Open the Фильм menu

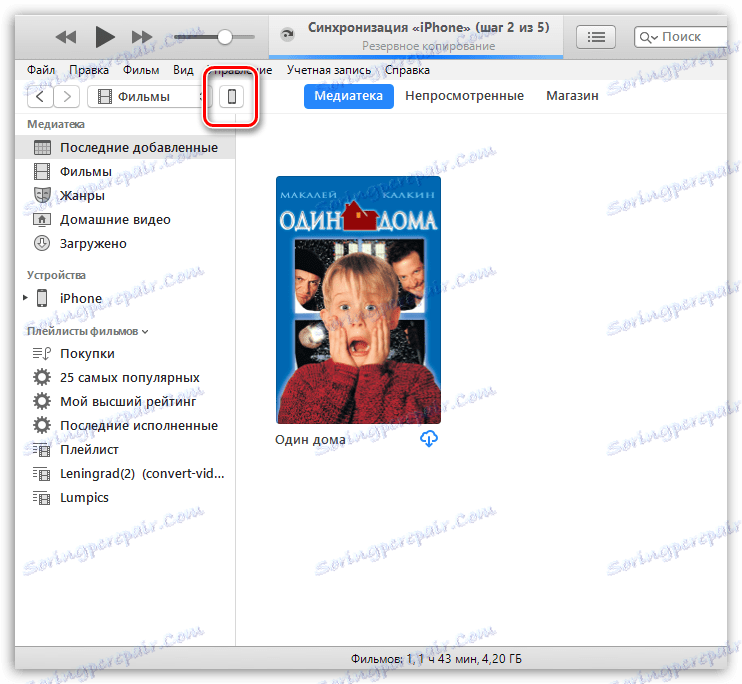click(x=141, y=70)
